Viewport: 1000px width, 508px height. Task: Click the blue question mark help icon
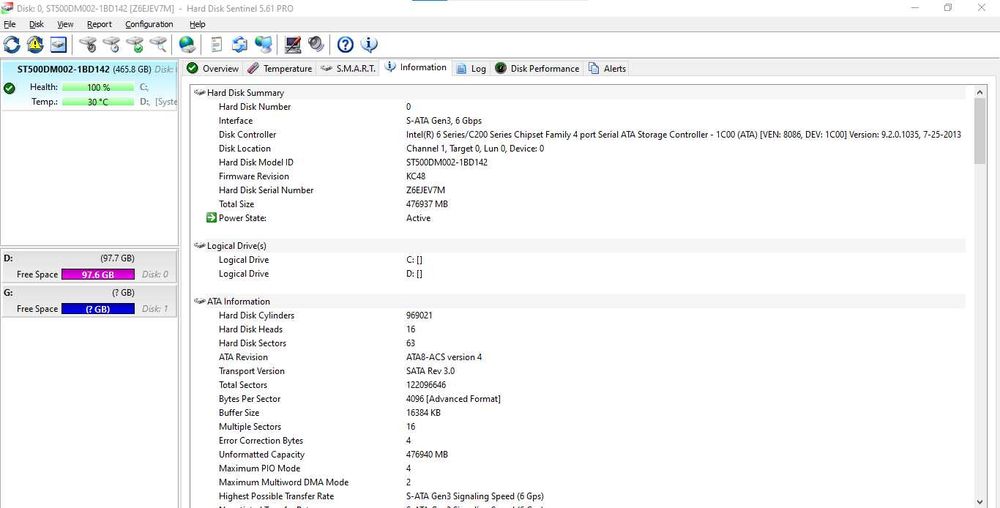[345, 45]
